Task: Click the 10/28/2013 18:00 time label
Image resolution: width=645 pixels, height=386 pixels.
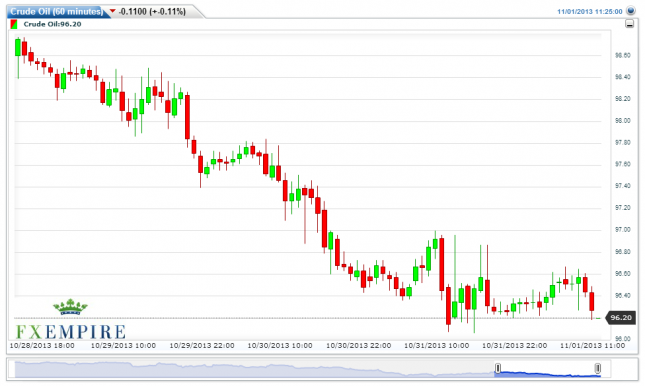Action: pos(42,346)
